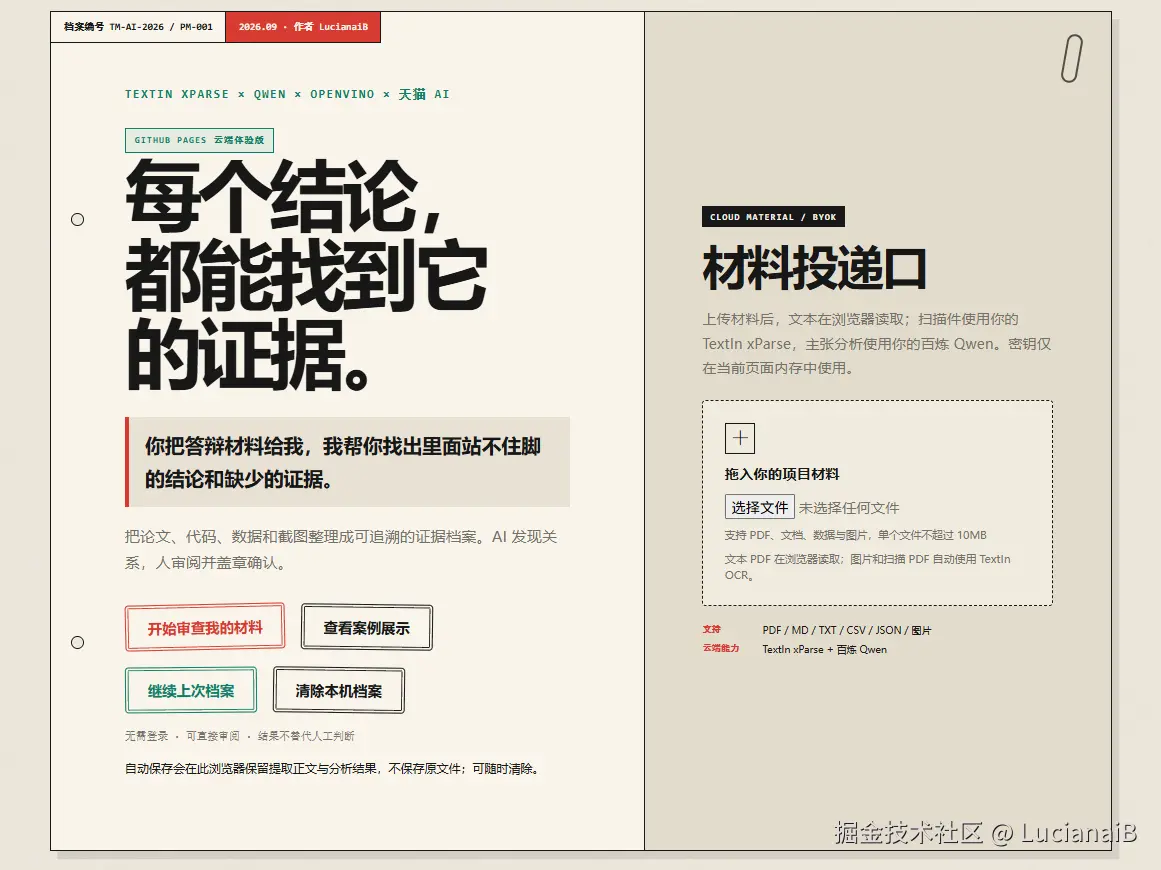Click the 文本 PDF 在浏览器读取 OCR note

(867, 567)
